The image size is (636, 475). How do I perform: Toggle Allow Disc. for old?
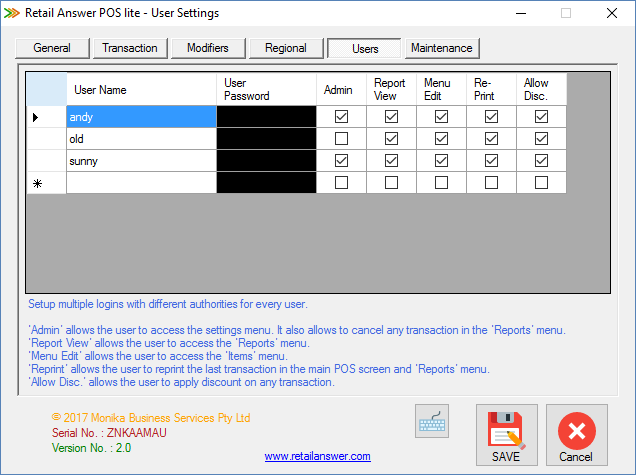pos(541,139)
